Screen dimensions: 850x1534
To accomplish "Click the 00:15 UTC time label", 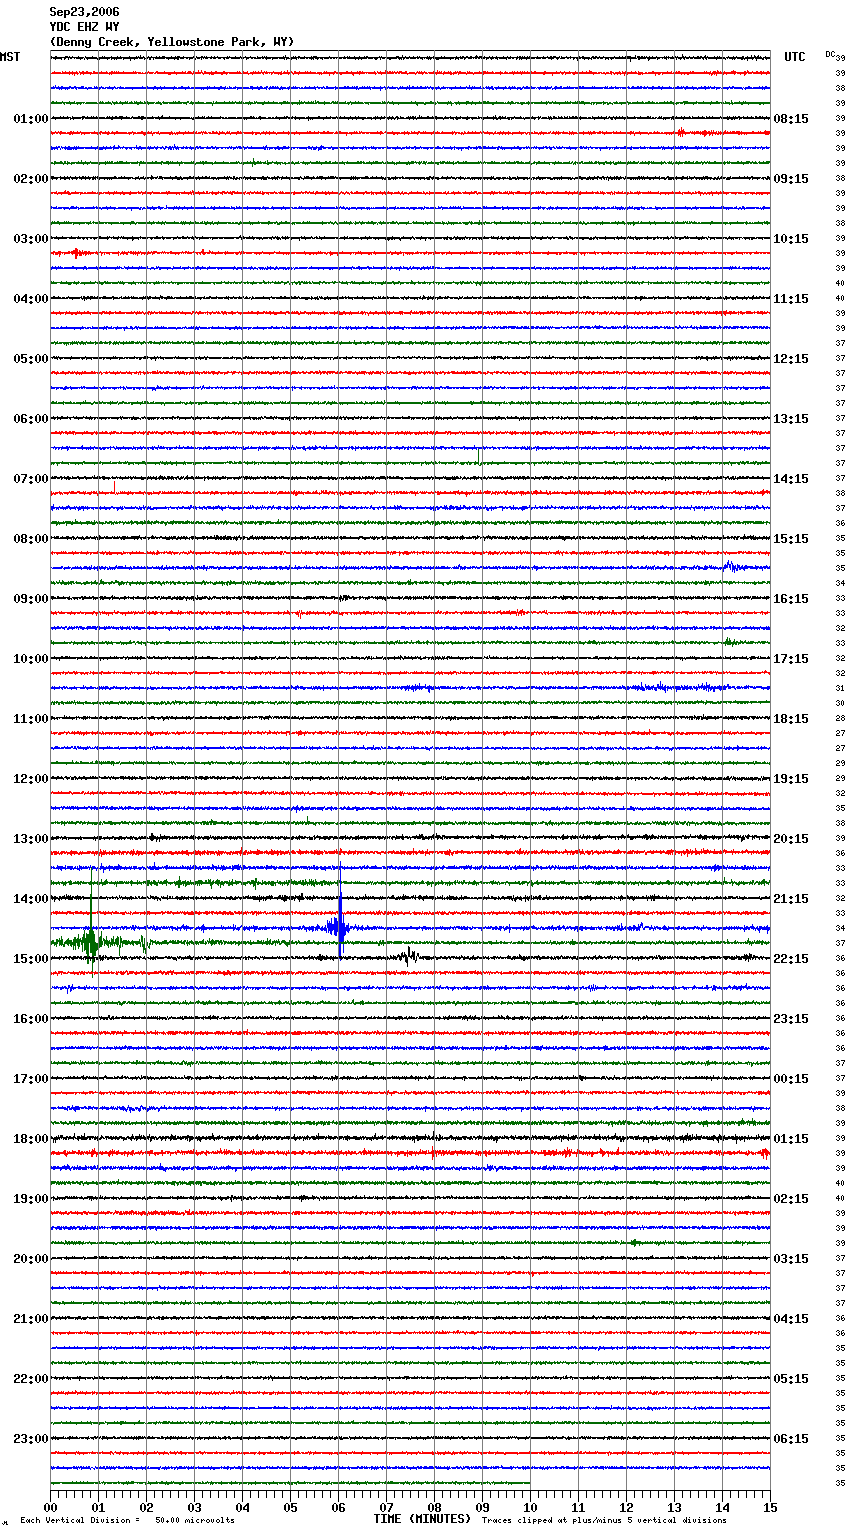I will [791, 1079].
